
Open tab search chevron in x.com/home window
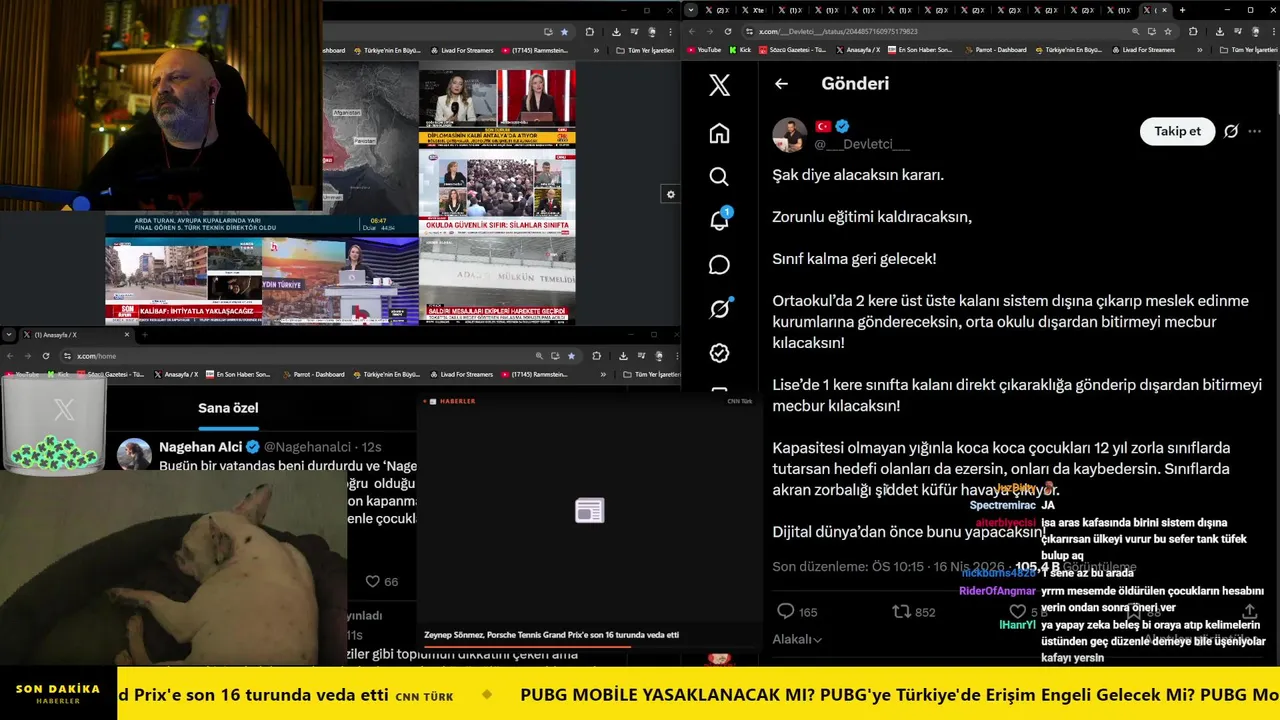click(9, 334)
